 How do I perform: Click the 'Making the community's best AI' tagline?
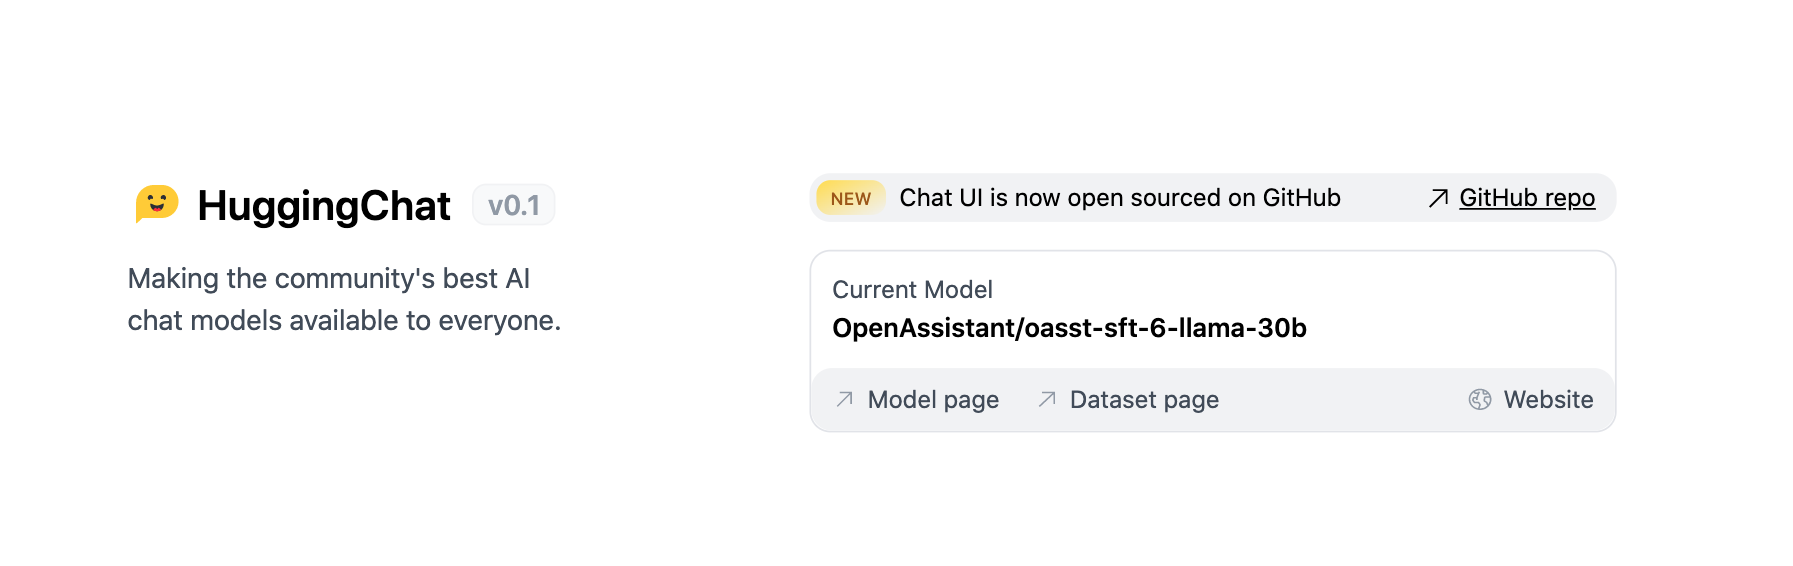pos(329,278)
